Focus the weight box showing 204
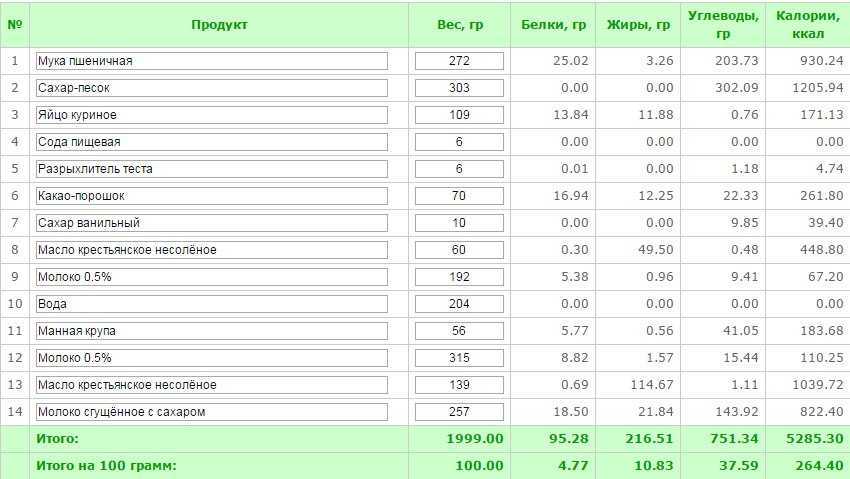 459,304
